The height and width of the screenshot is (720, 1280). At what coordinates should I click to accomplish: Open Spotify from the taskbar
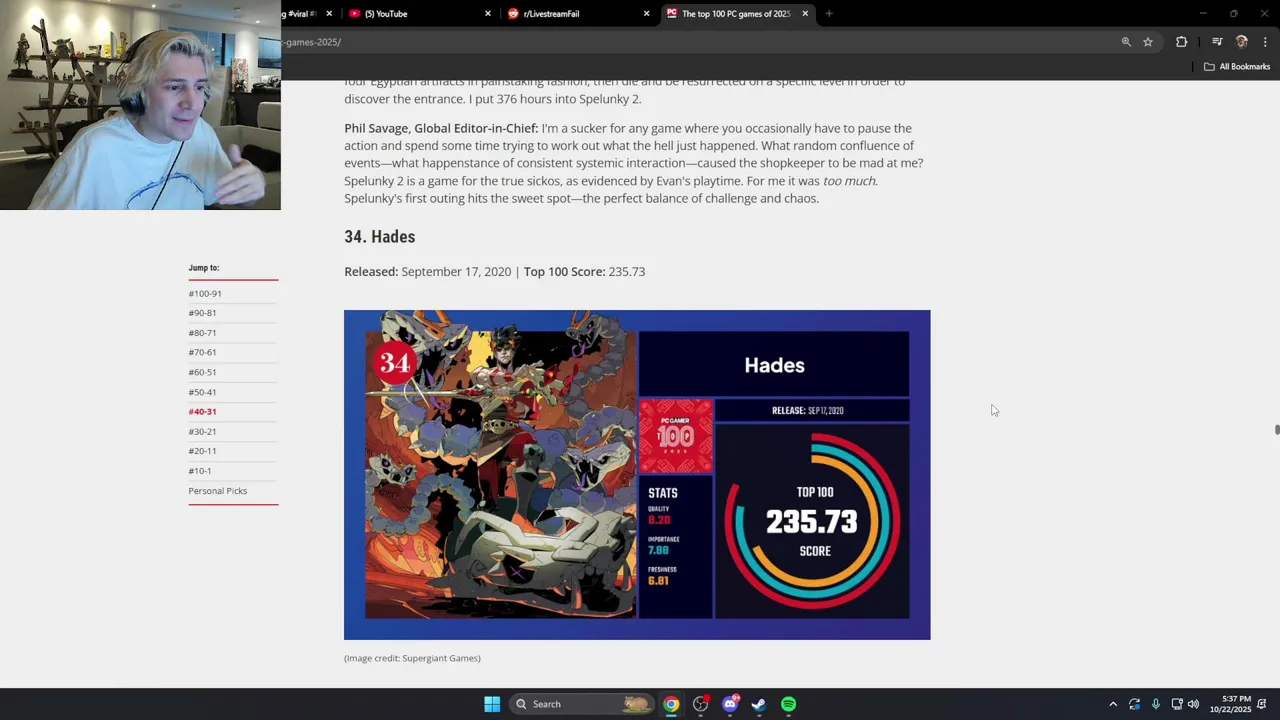788,704
